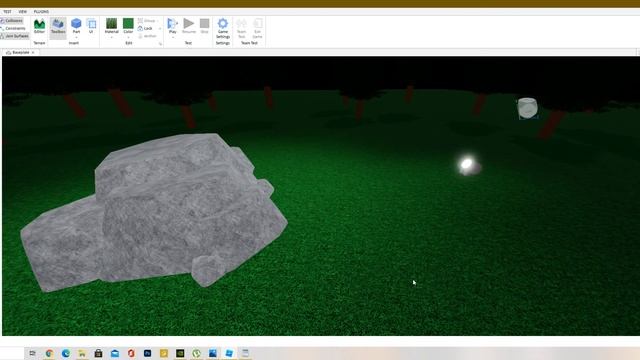The image size is (640, 360).
Task: Select the Baseplate document tab
Action: point(20,52)
